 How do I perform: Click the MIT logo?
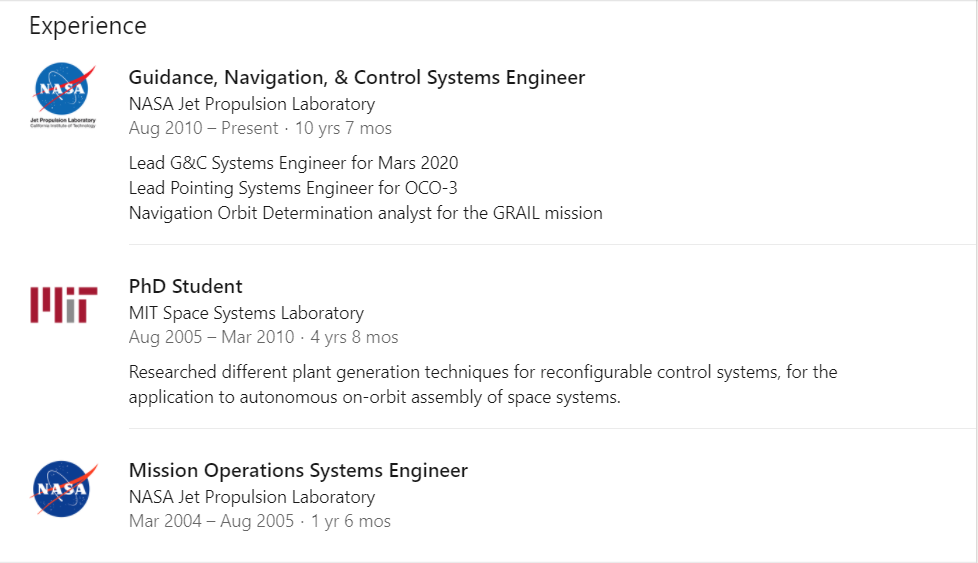coord(63,304)
